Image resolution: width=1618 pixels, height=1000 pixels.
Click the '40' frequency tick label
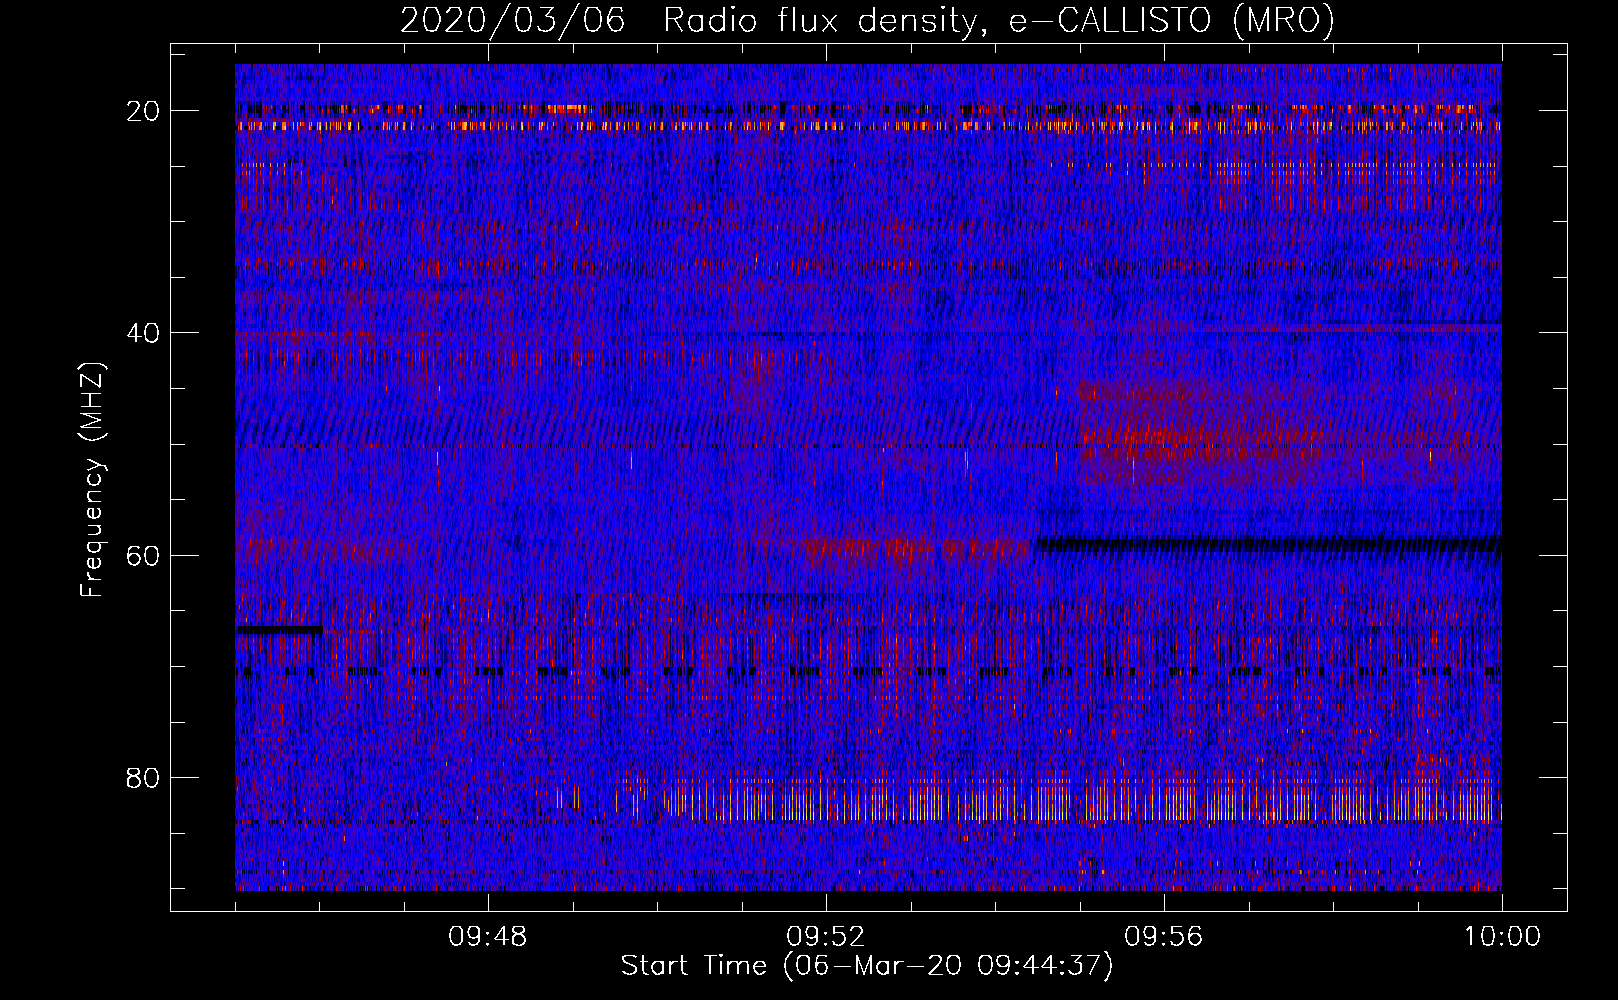tap(144, 333)
